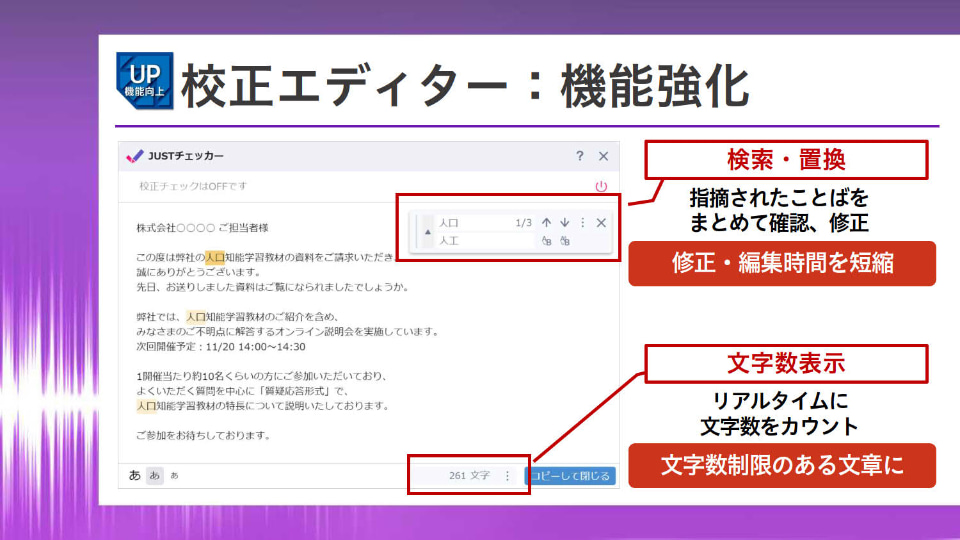The height and width of the screenshot is (540, 960).
Task: Click the first highlighted 人口 in この度は line
Action: pos(215,257)
